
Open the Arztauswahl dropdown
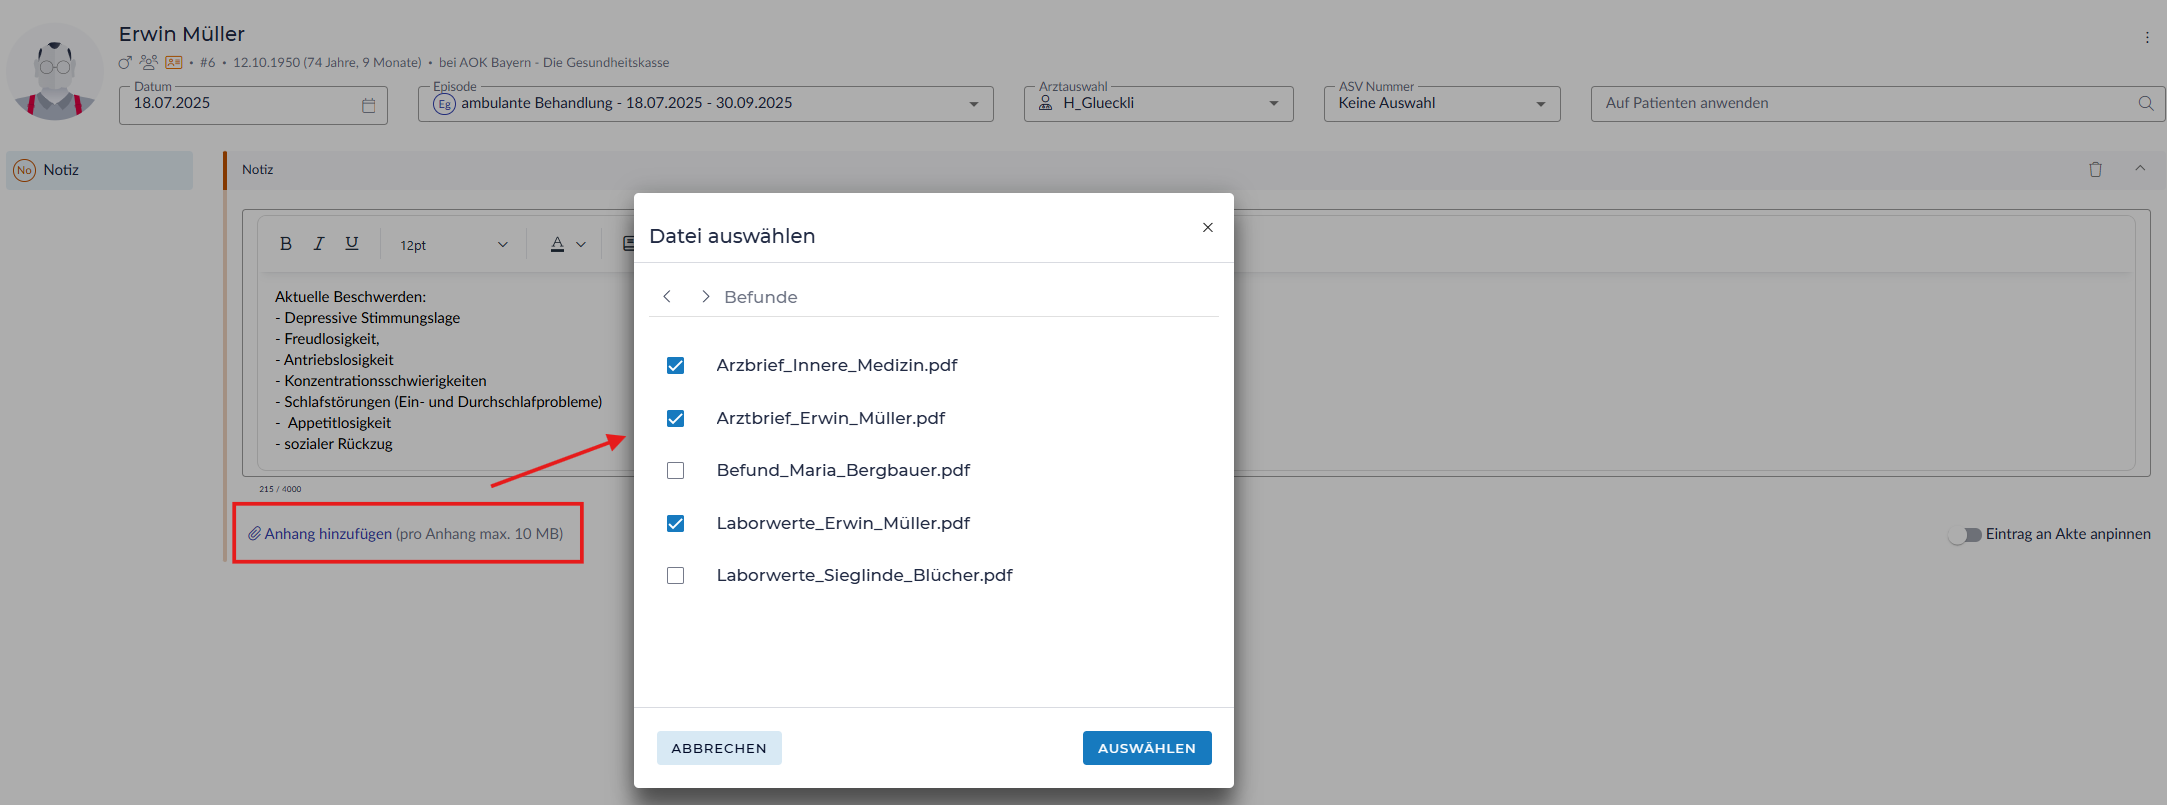click(1273, 104)
